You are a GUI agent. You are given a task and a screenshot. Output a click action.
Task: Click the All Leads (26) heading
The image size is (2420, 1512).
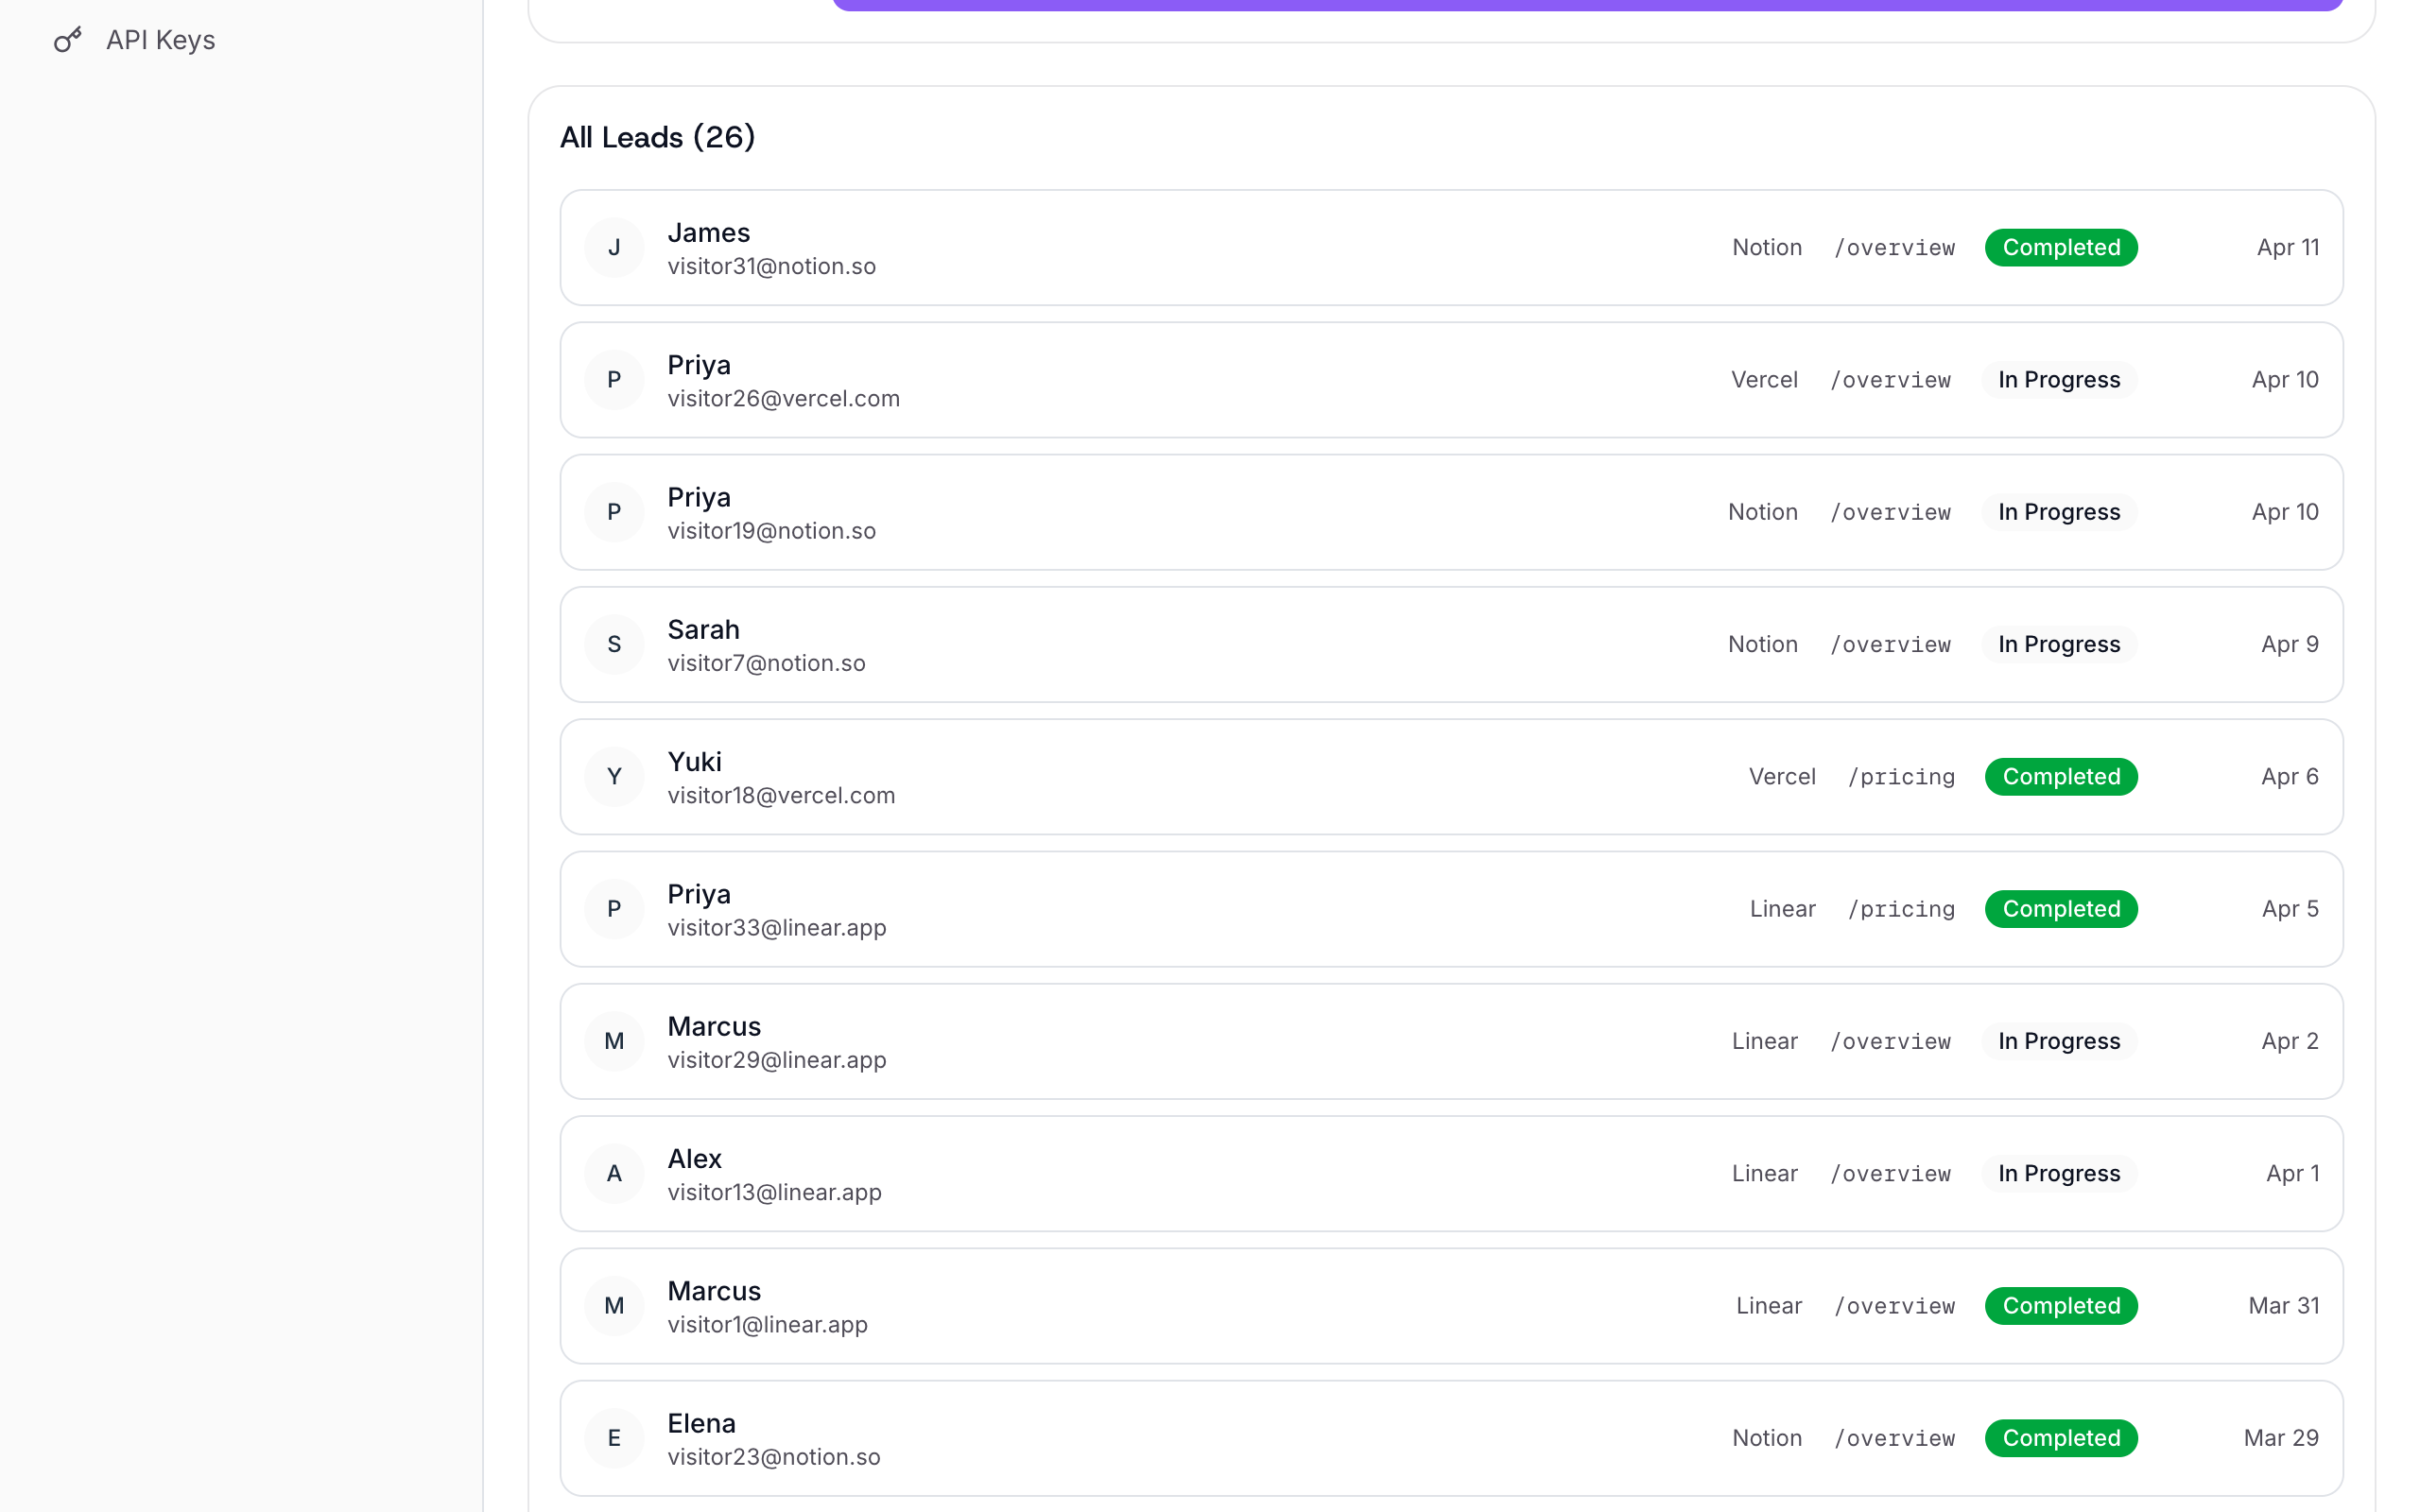pos(657,137)
